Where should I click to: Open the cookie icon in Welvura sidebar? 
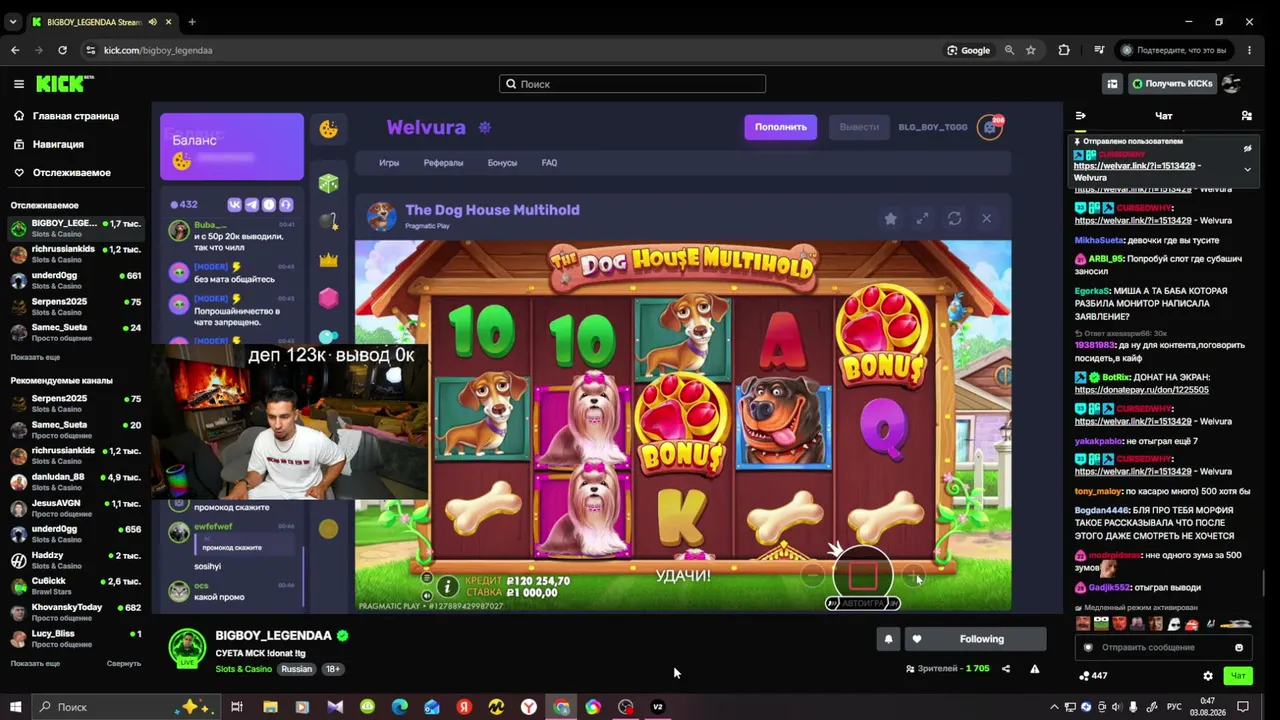pos(328,128)
